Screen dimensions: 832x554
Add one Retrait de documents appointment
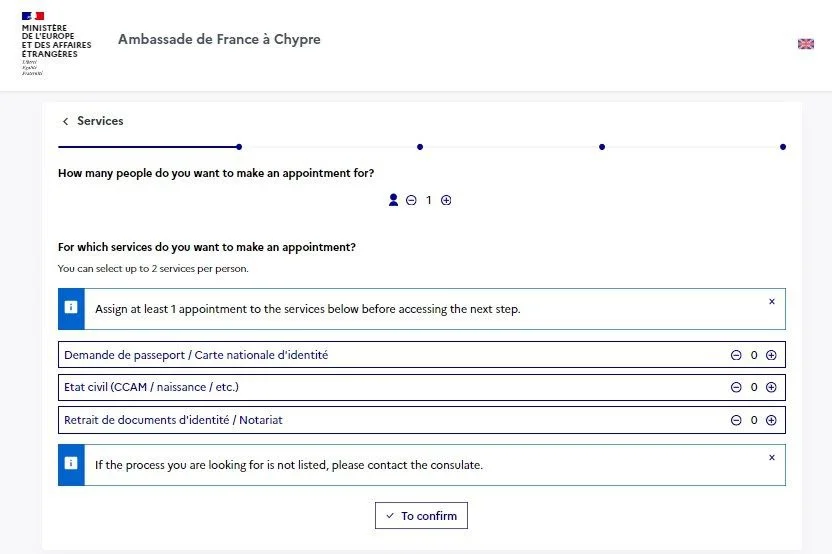coord(771,420)
